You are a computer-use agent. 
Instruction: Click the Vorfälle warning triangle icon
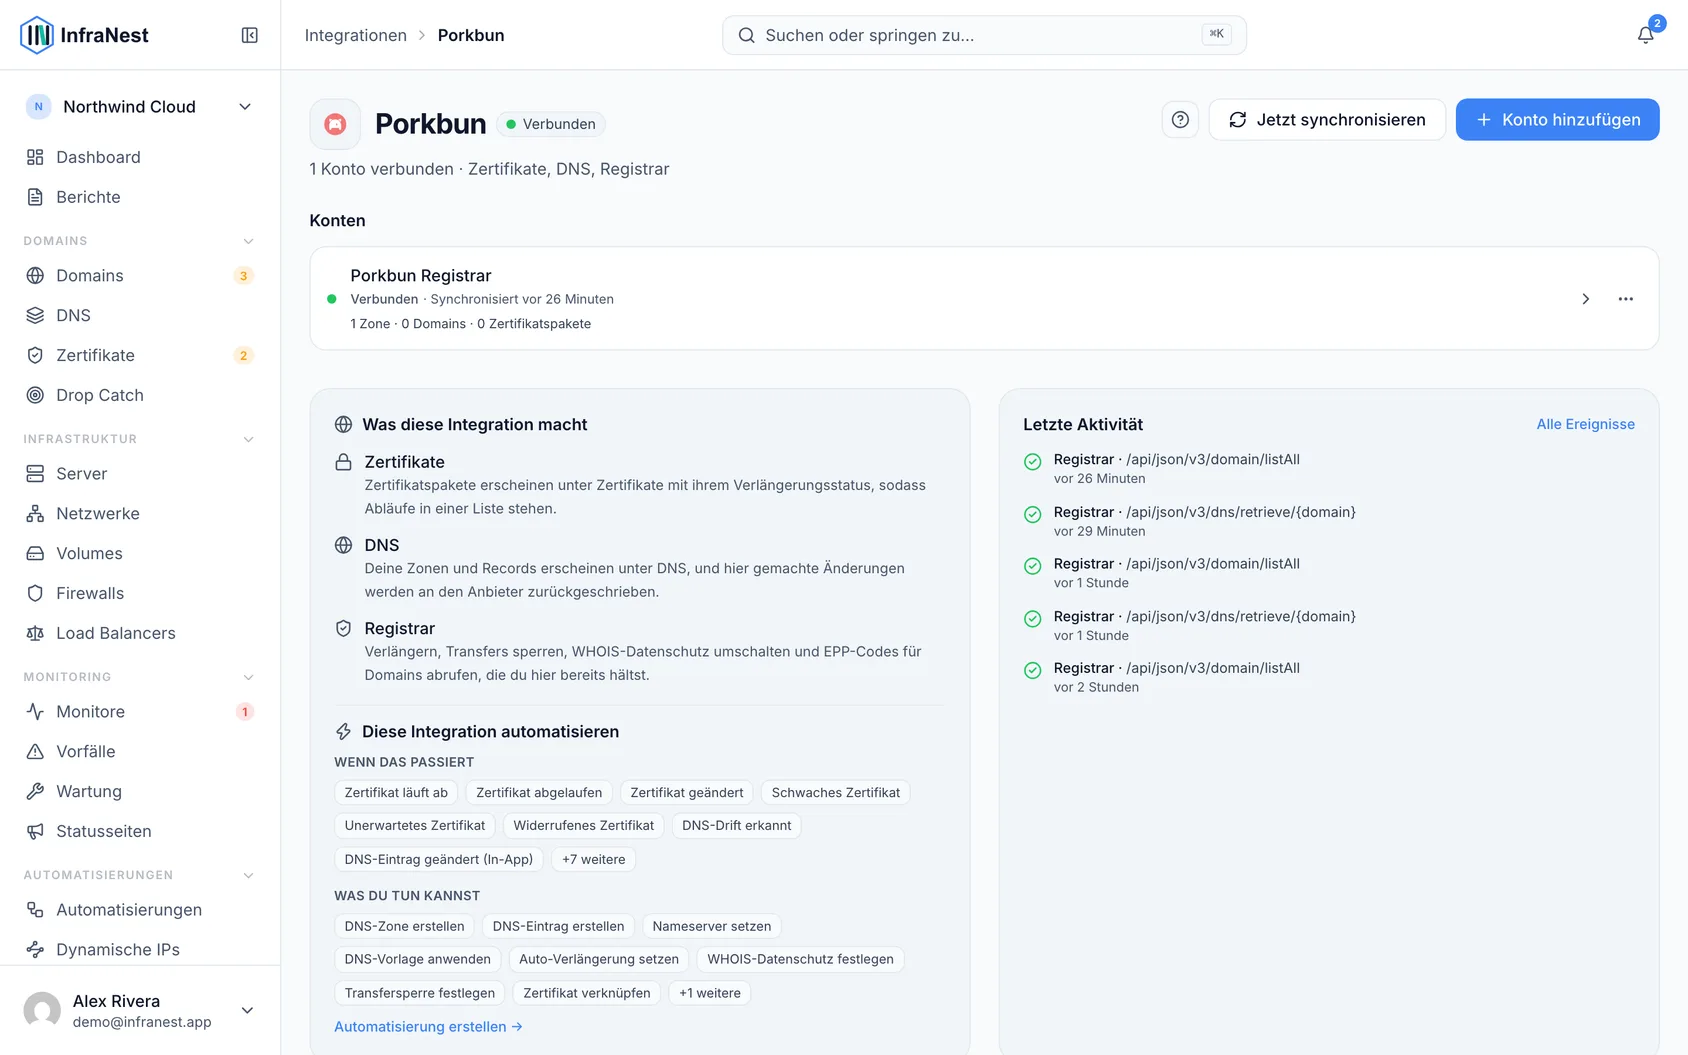(35, 751)
